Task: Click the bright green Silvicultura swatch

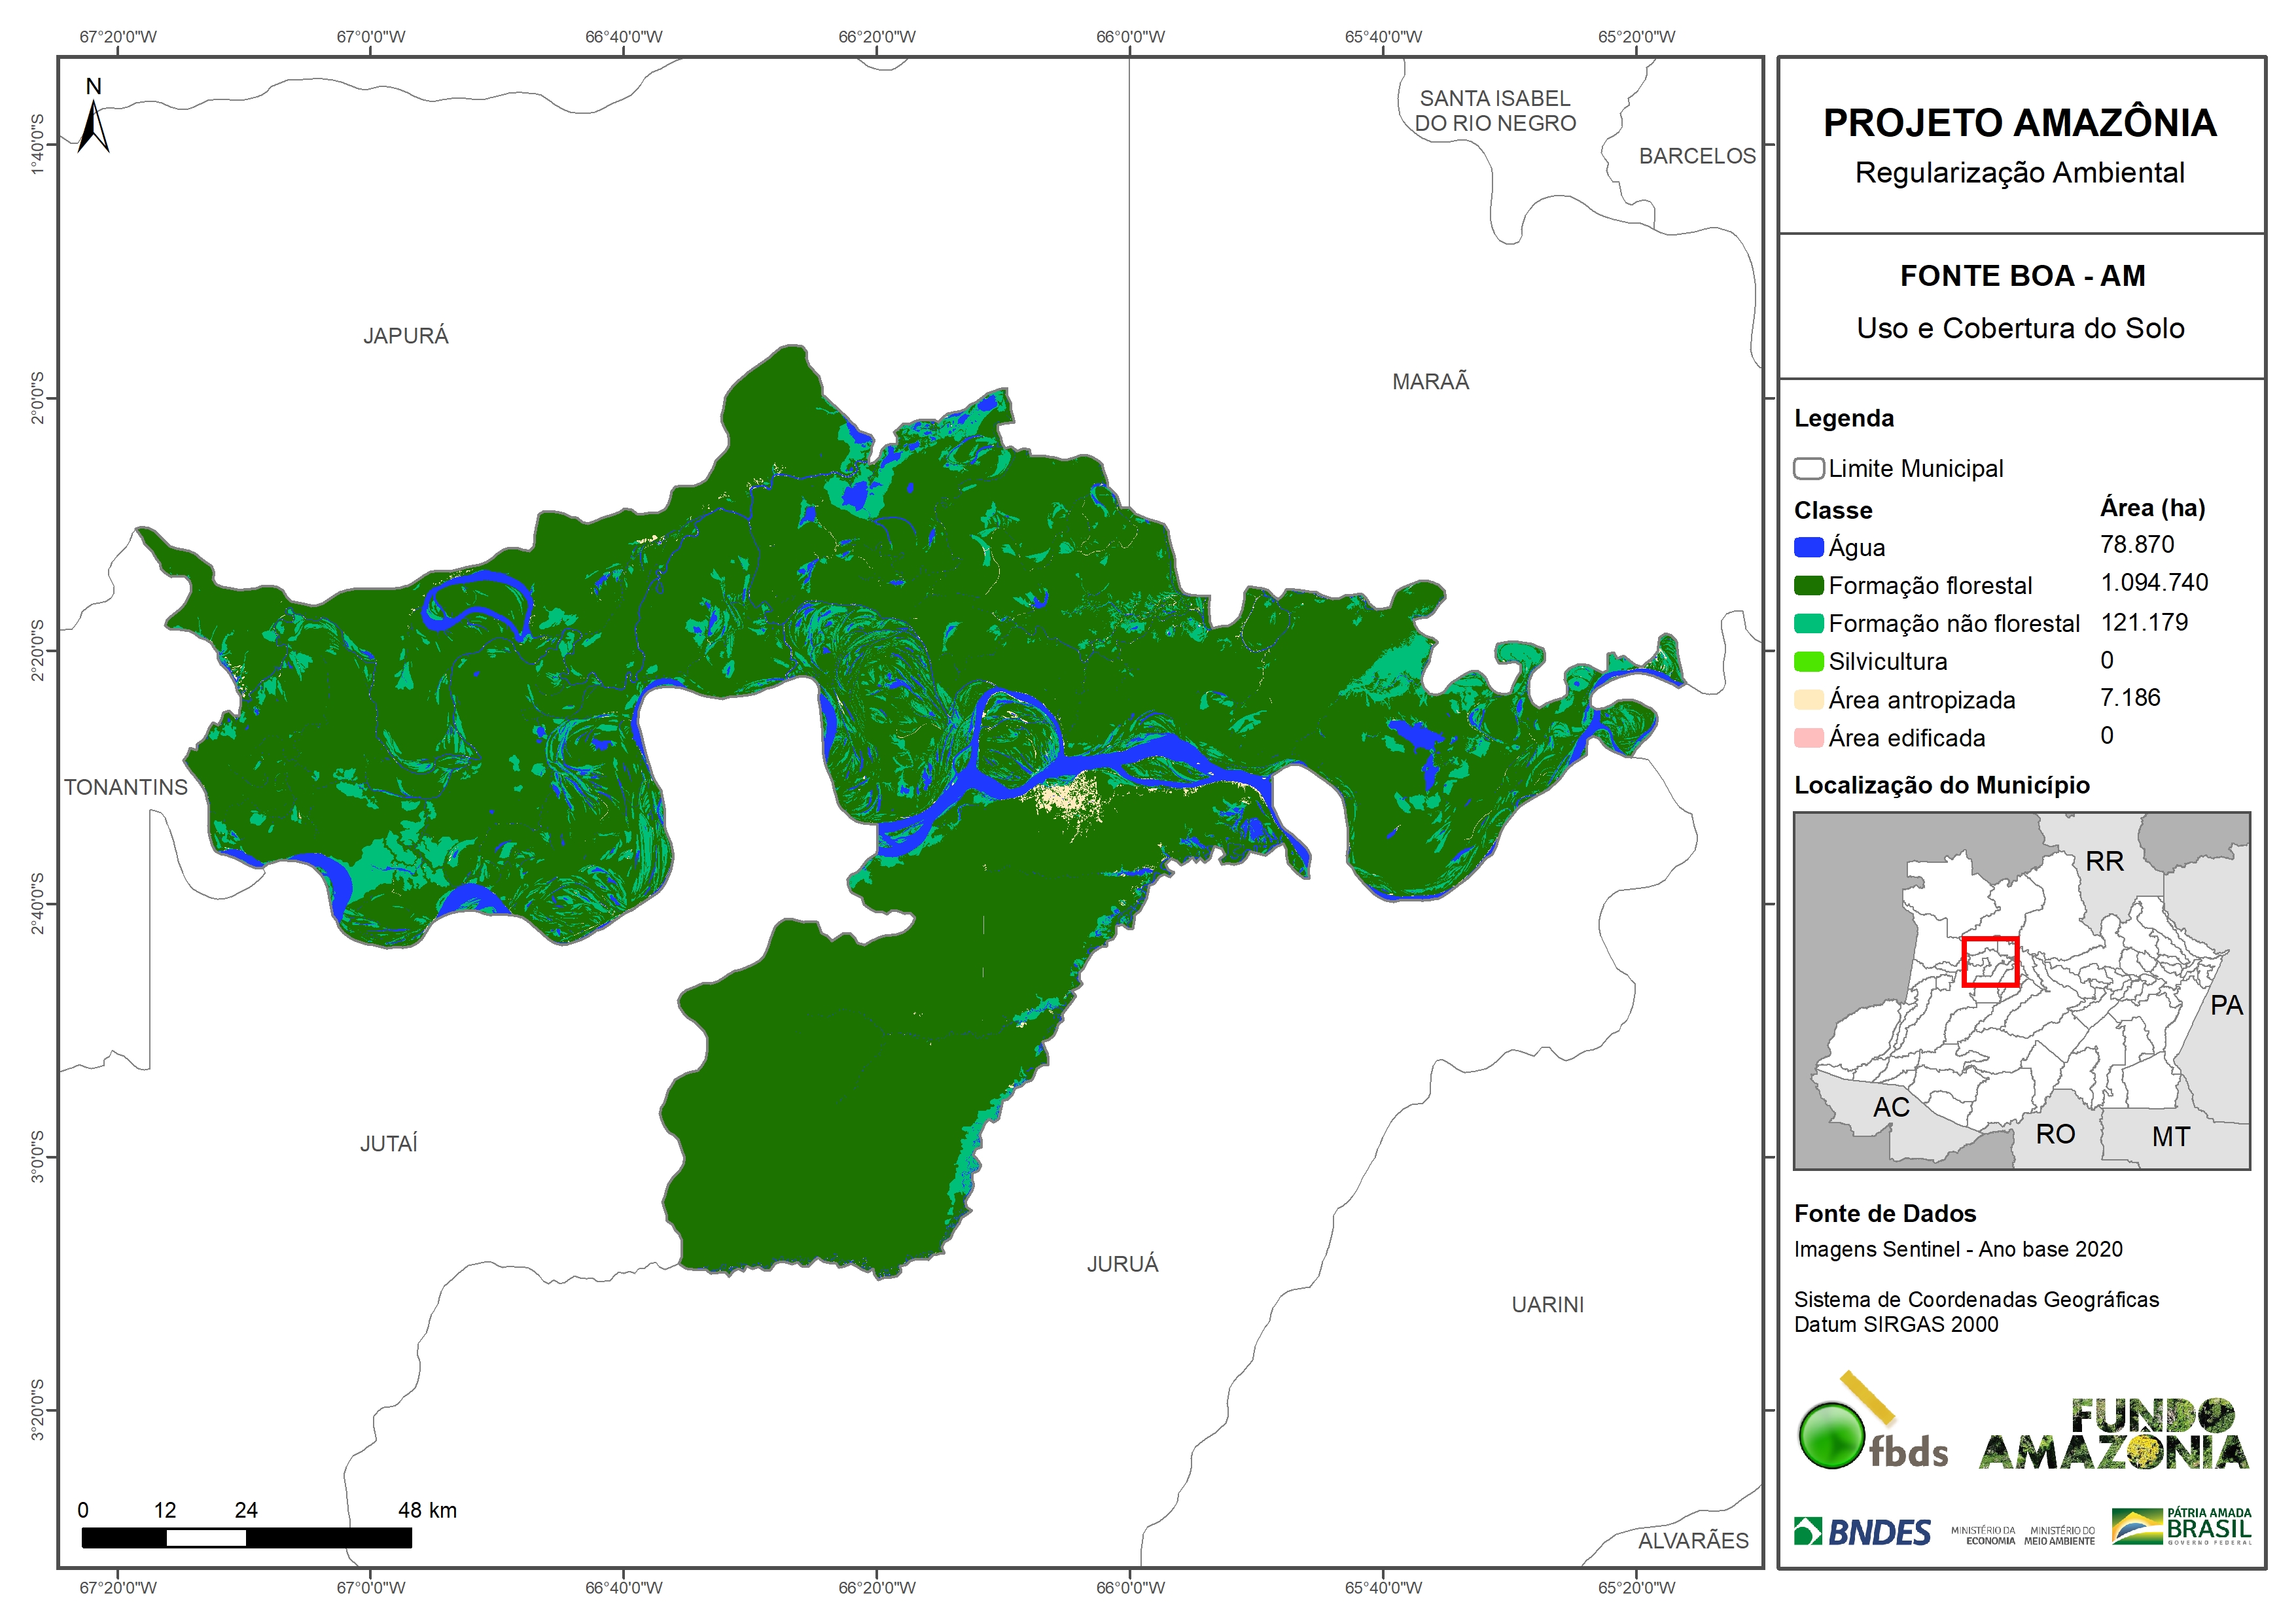Action: (1808, 662)
